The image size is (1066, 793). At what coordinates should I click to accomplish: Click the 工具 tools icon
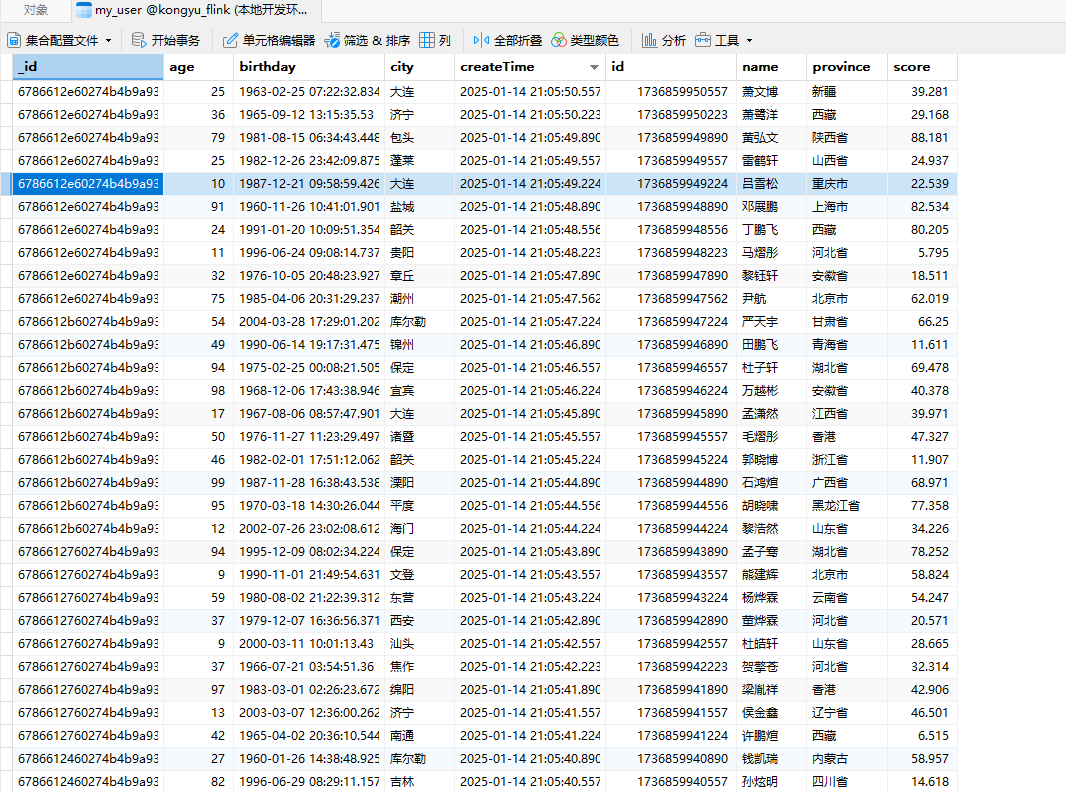pyautogui.click(x=703, y=40)
